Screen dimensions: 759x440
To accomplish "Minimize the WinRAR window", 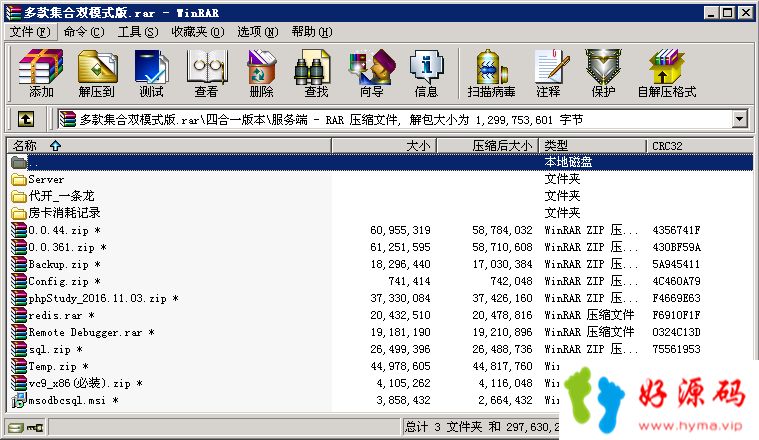I will [x=711, y=13].
